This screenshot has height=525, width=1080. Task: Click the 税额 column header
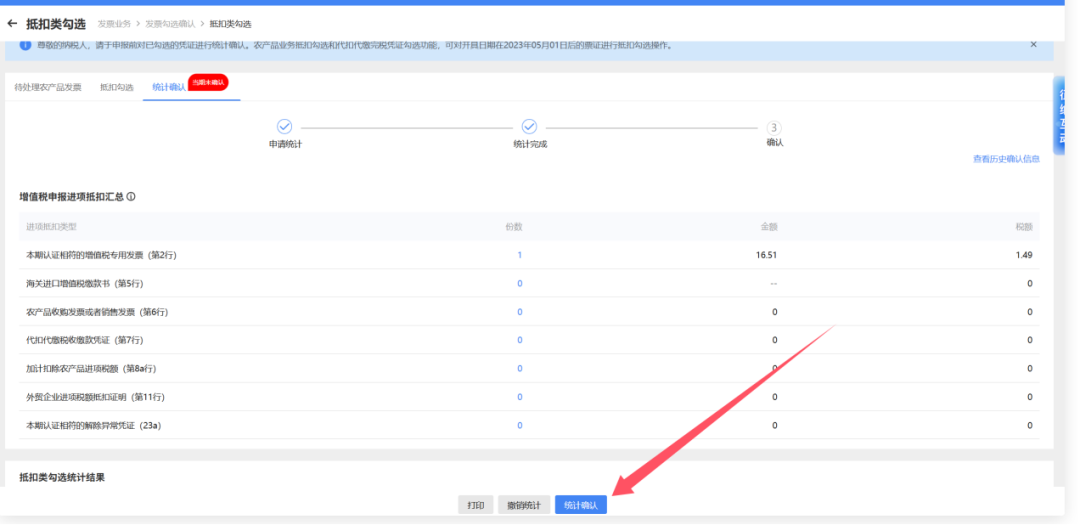pyautogui.click(x=1024, y=227)
